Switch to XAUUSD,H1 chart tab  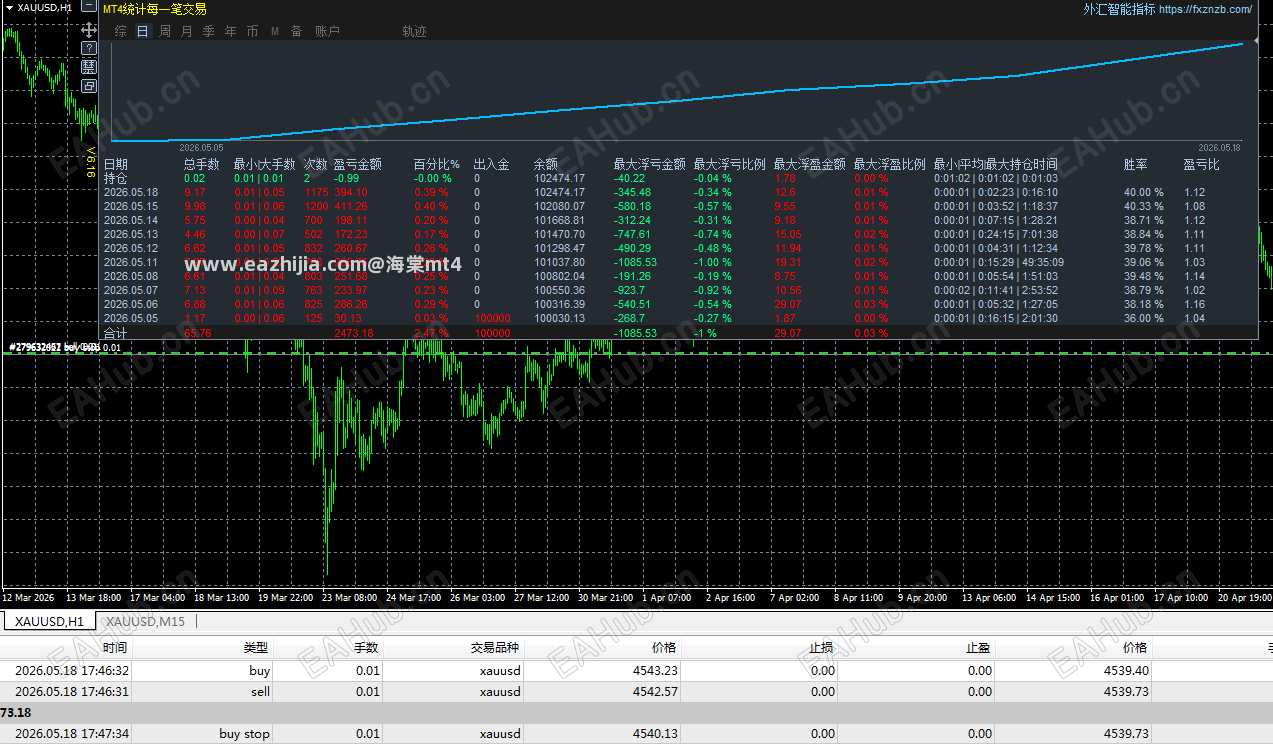49,621
